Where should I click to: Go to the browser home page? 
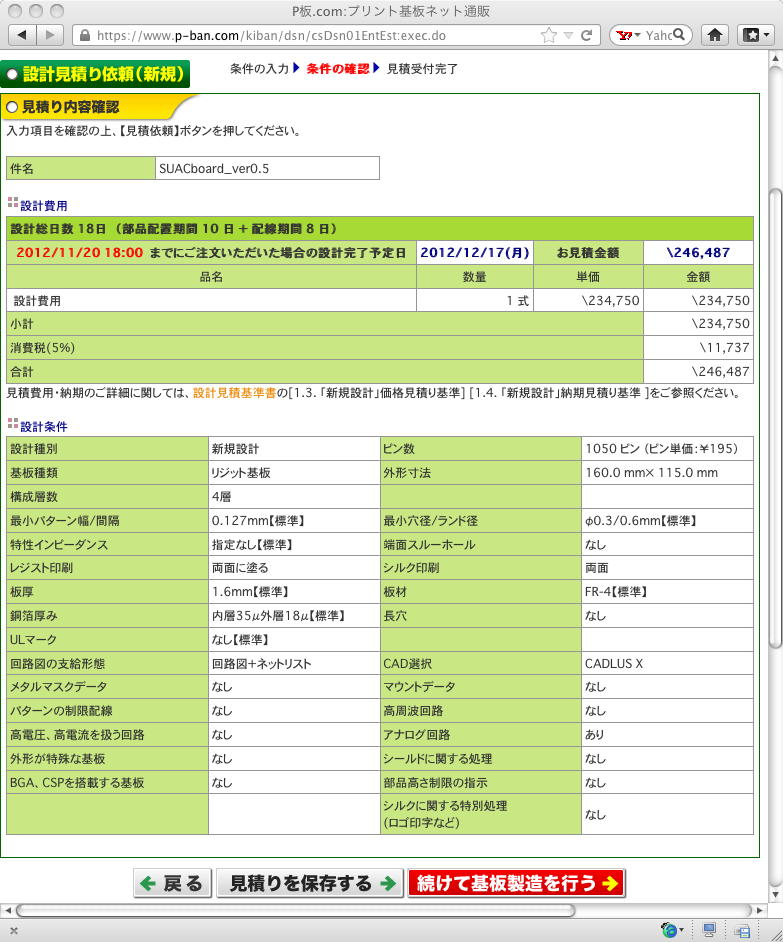click(x=714, y=35)
